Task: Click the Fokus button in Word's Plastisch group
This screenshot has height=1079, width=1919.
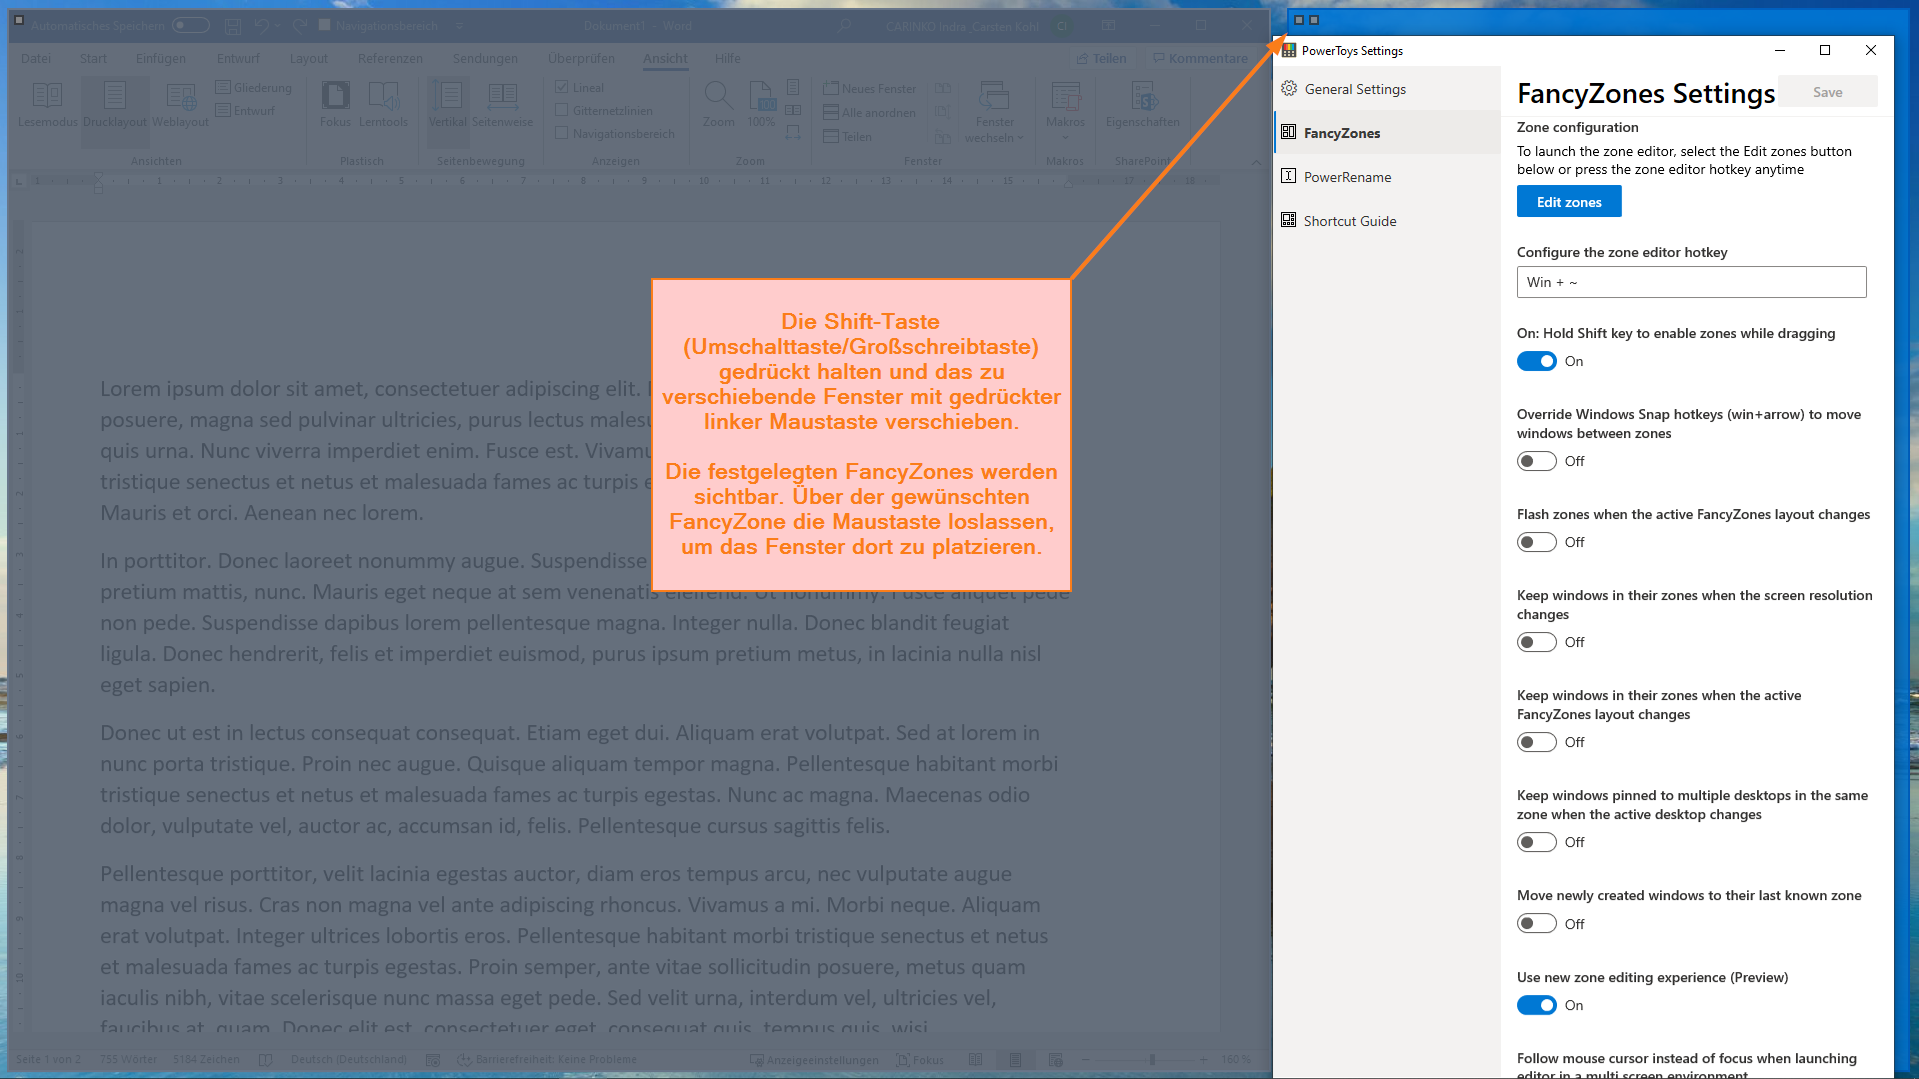Action: (x=335, y=104)
